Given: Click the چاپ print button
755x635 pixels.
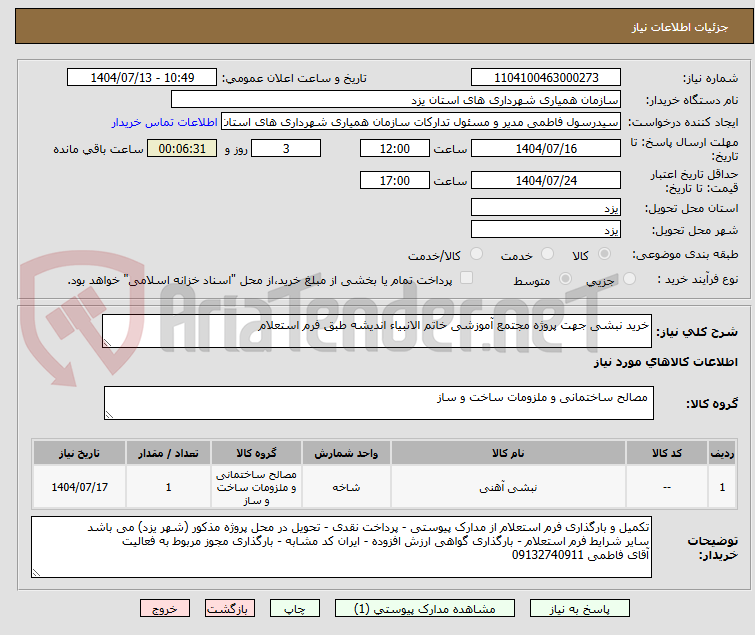Looking at the screenshot, I should point(294,609).
